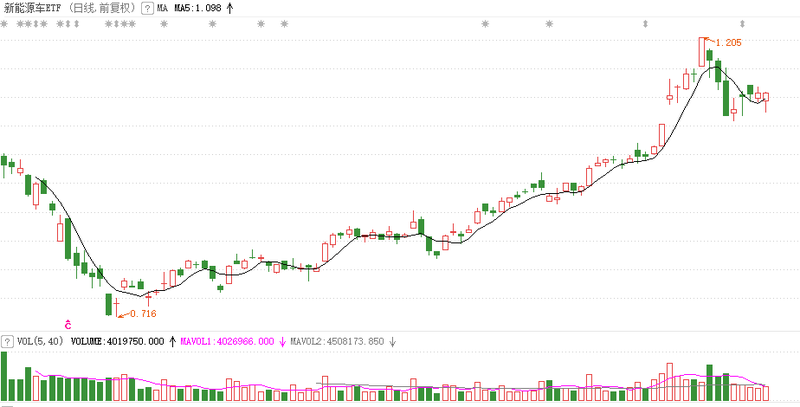Click the down arrow after the MAVOL2 value
Image resolution: width=800 pixels, height=407 pixels.
(x=392, y=341)
